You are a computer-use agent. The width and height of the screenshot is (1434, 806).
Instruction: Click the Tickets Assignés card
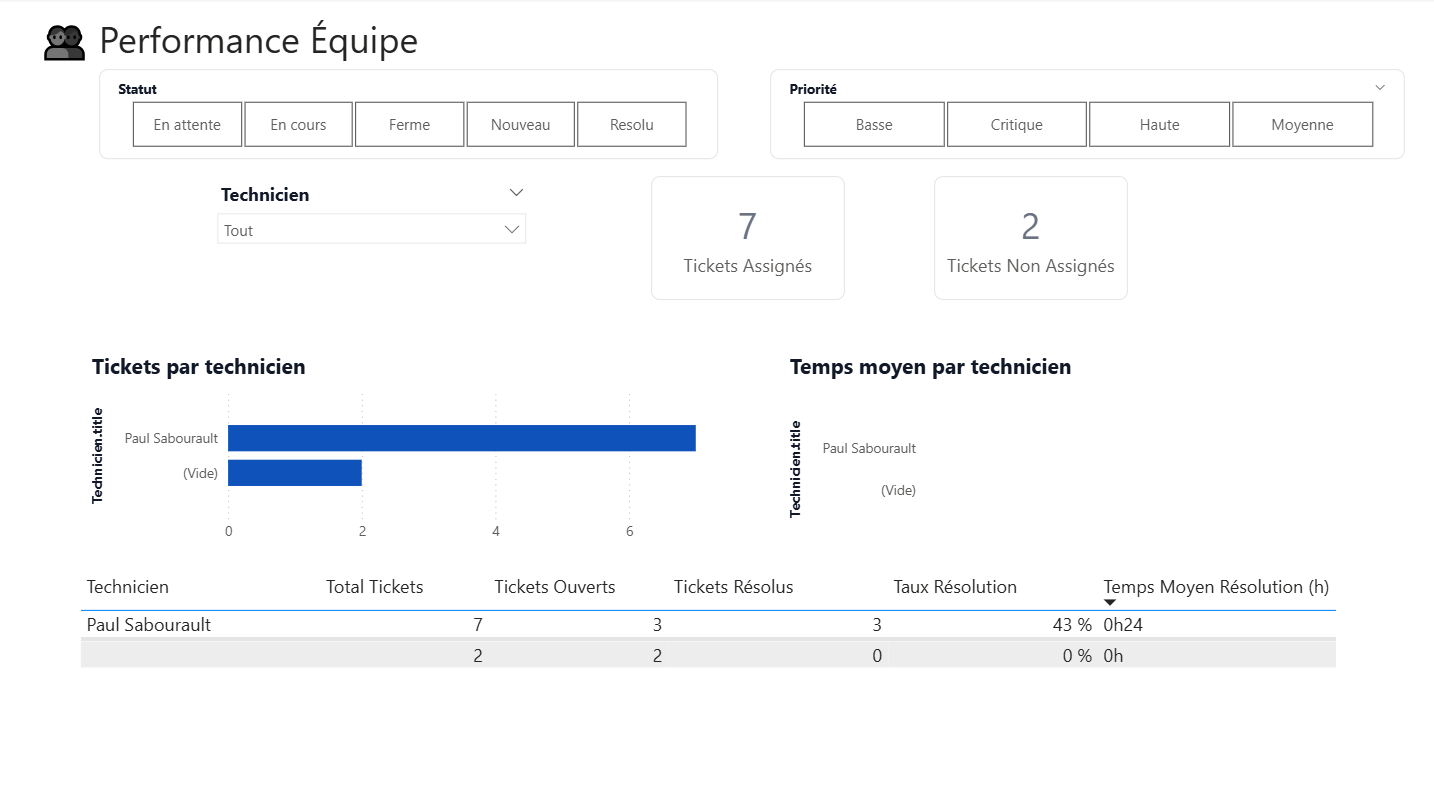[747, 238]
